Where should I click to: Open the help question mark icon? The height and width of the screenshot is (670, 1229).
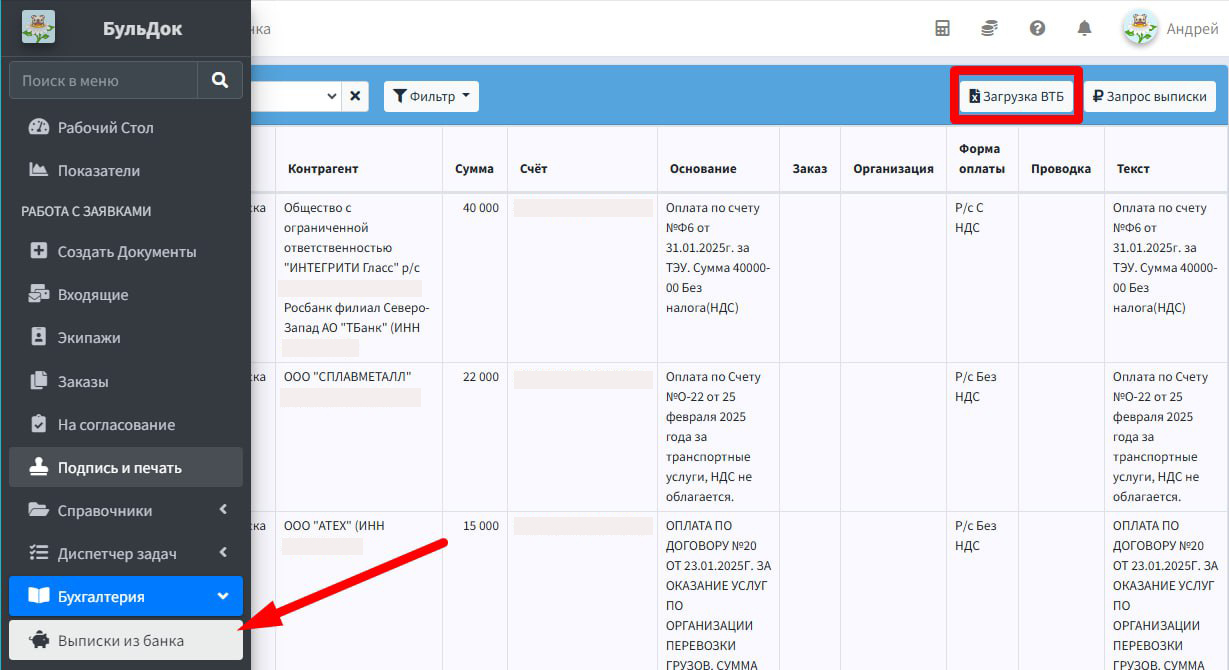click(x=1037, y=28)
